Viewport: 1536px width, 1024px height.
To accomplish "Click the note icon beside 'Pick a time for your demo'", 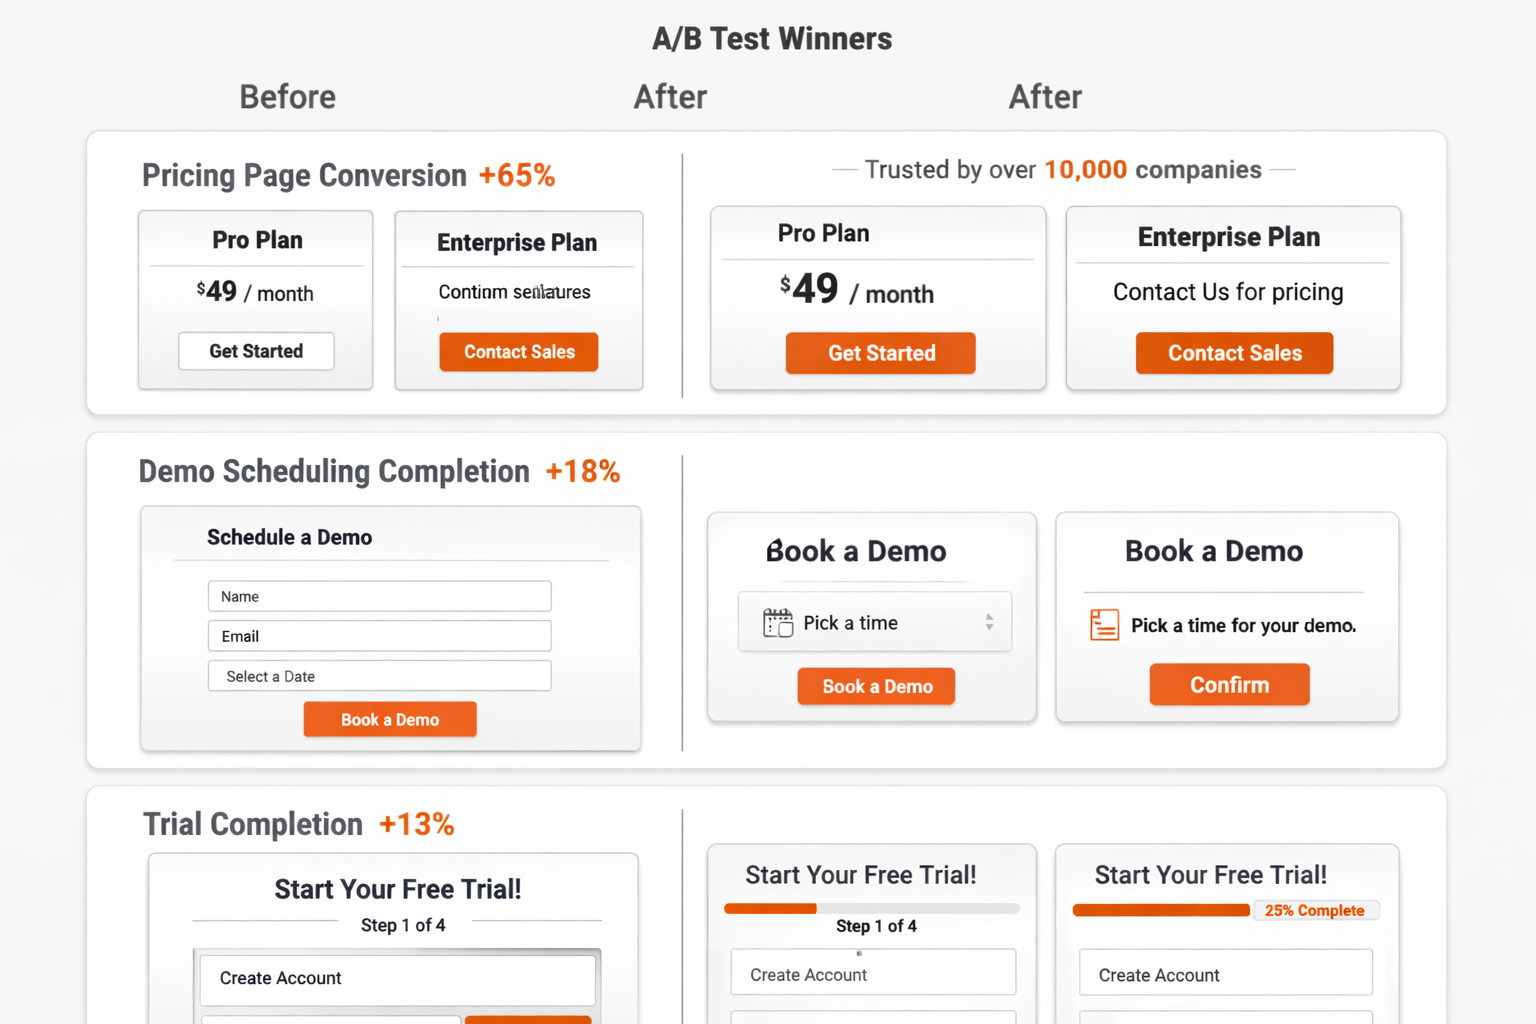I will (x=1104, y=624).
